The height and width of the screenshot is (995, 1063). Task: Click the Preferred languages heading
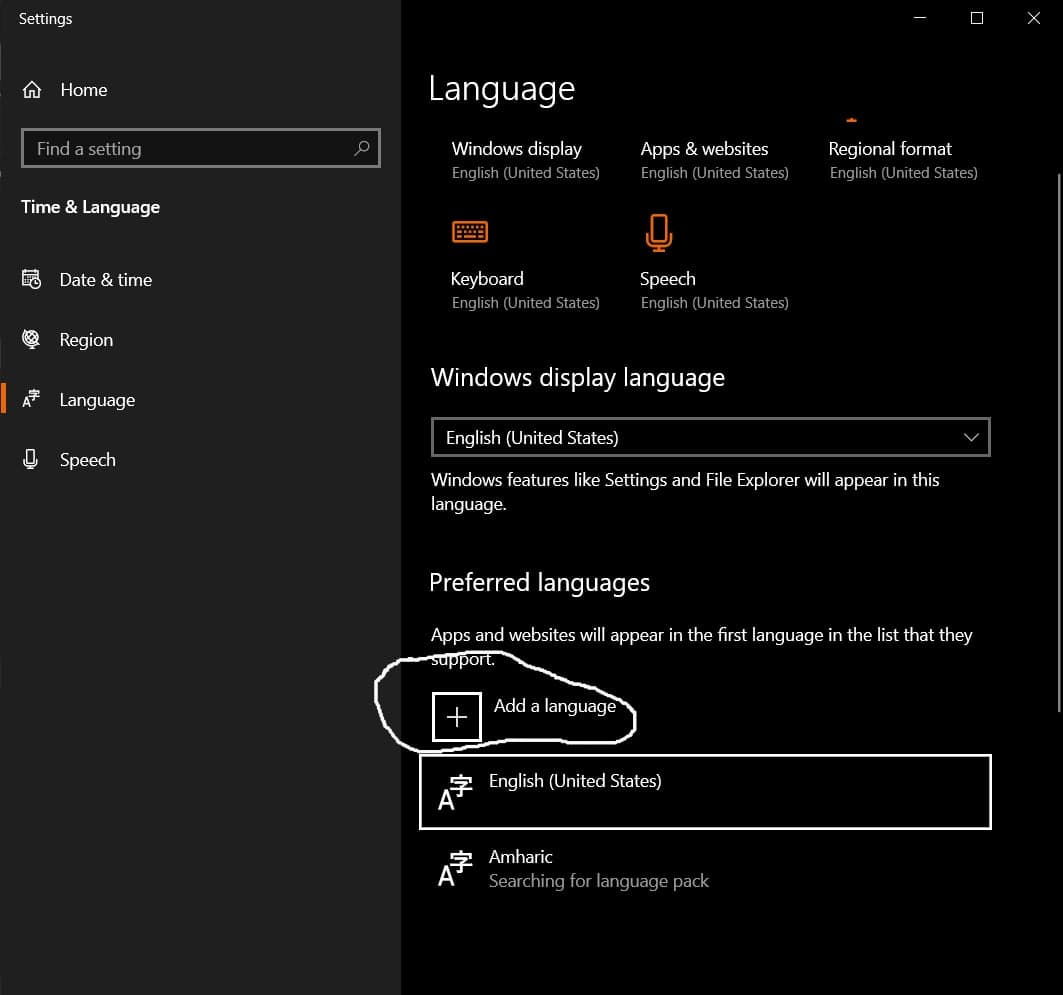(540, 583)
